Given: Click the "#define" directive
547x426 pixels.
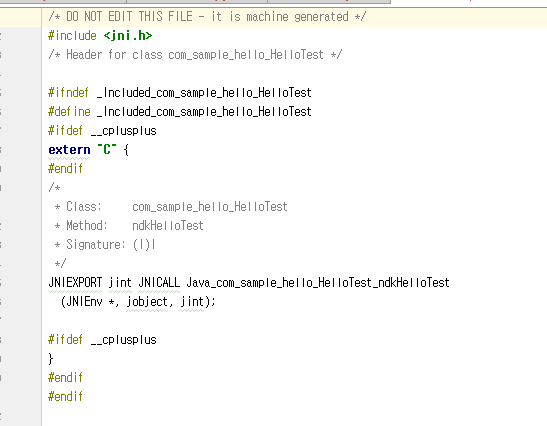Looking at the screenshot, I should pos(69,112).
